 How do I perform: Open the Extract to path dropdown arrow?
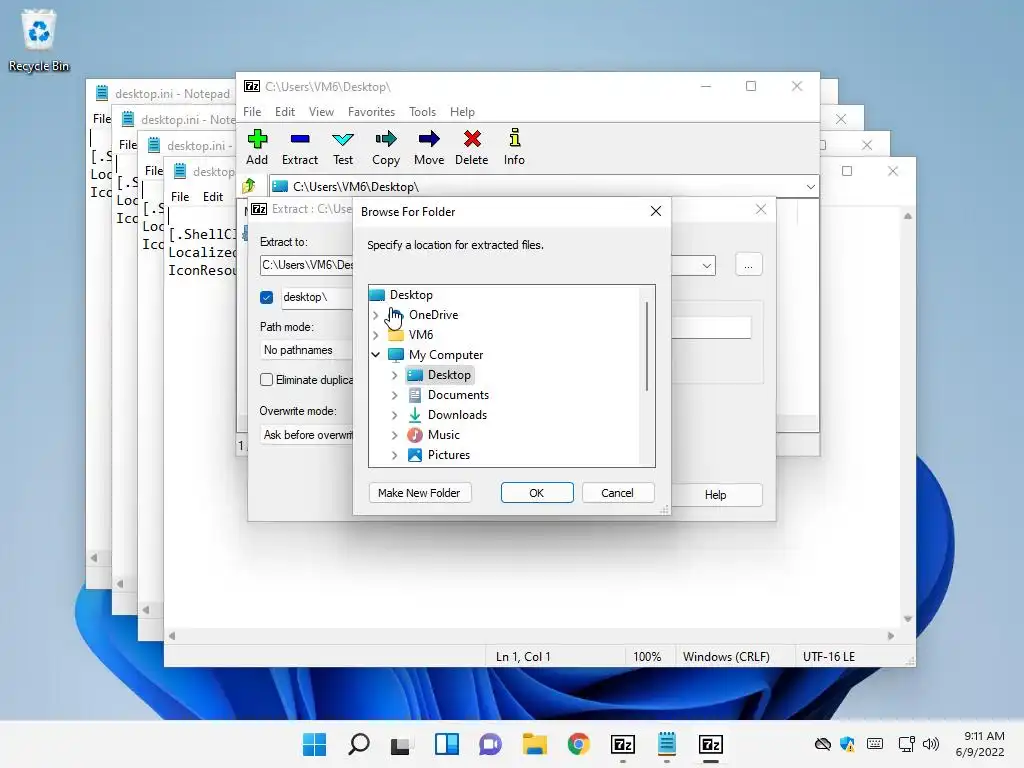[707, 265]
